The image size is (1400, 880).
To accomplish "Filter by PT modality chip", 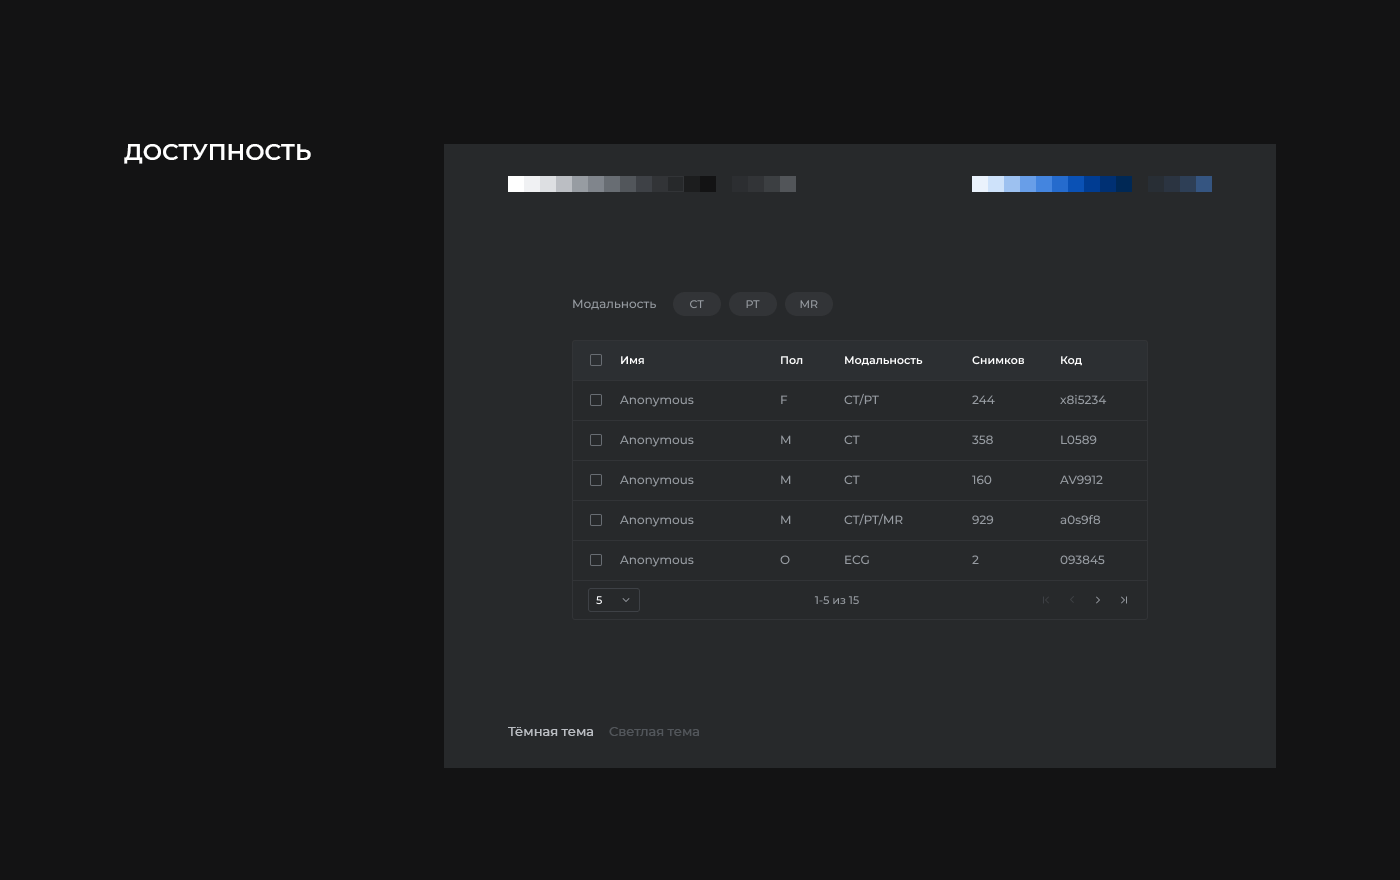I will click(x=752, y=304).
